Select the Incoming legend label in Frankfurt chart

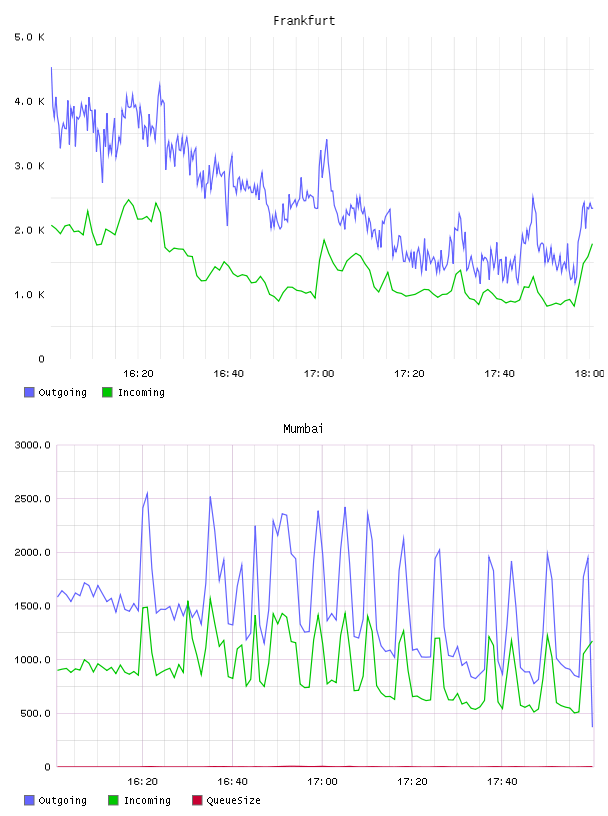tap(141, 392)
